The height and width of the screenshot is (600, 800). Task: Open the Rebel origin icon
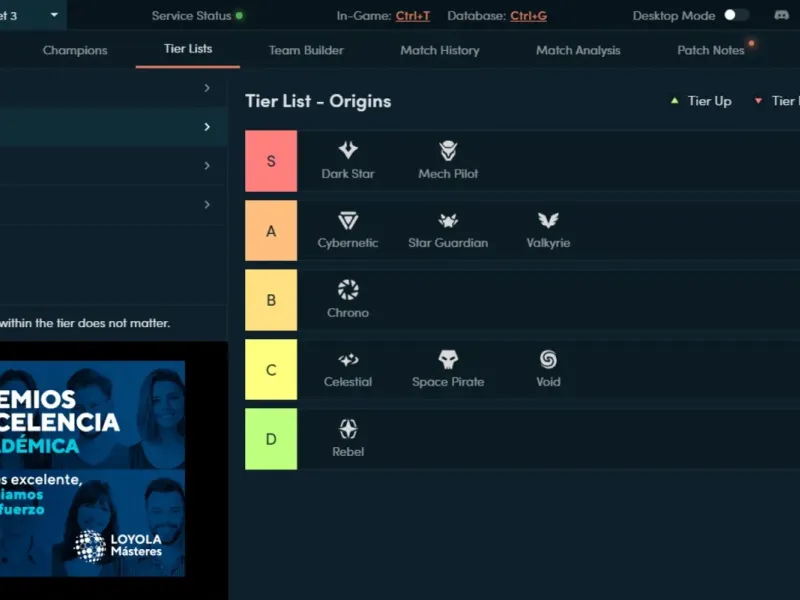348,429
